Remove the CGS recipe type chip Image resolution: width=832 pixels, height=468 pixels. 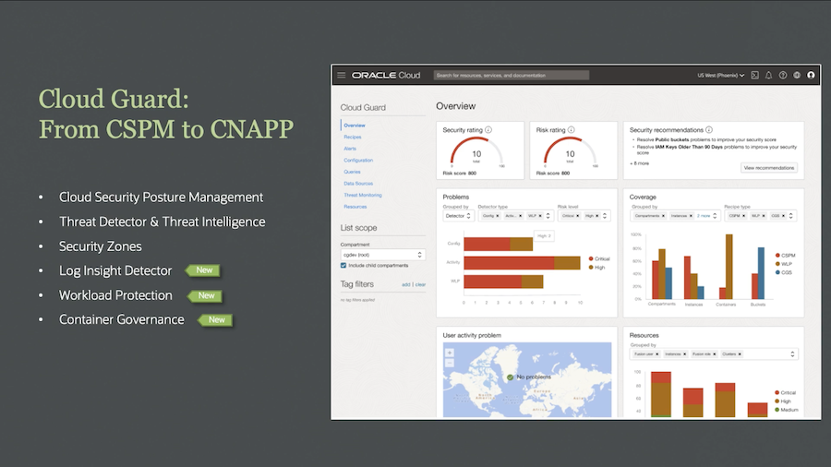(x=783, y=216)
